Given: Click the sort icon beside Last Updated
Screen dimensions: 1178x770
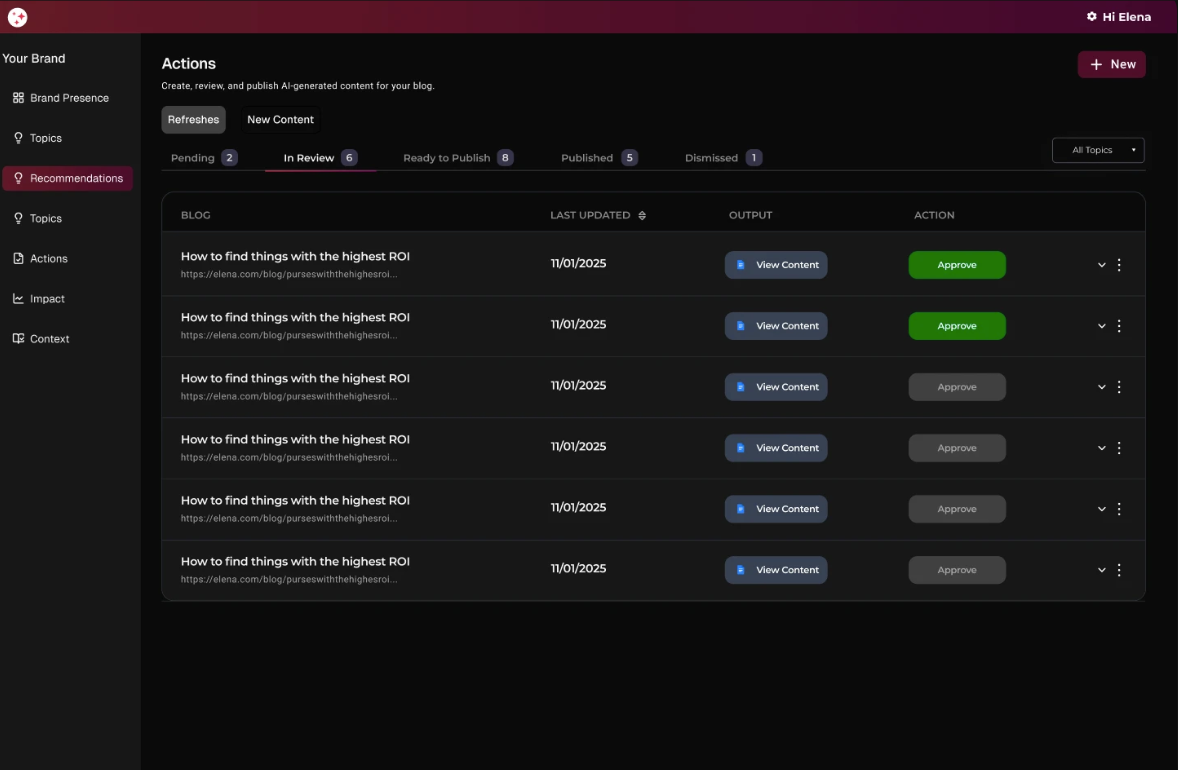Looking at the screenshot, I should [x=642, y=215].
